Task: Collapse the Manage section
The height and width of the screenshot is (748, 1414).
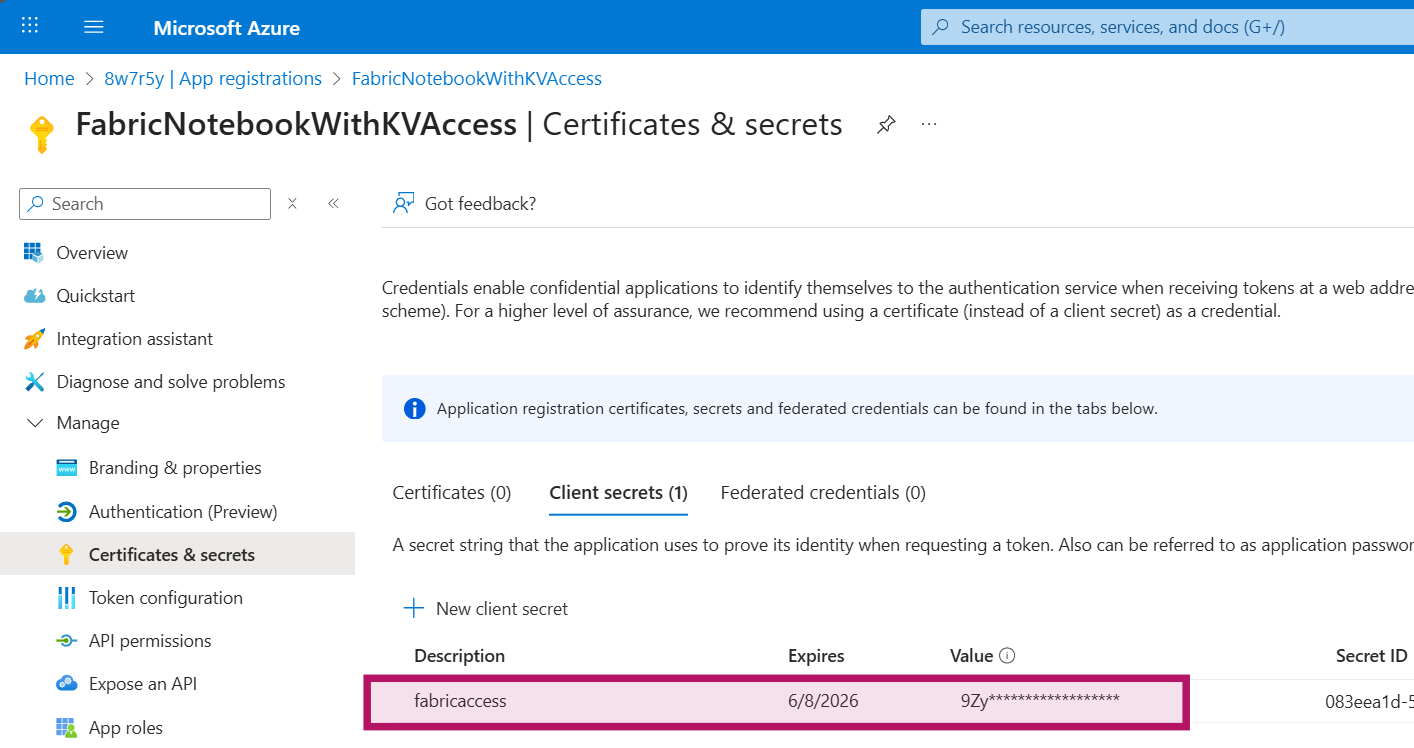Action: [x=36, y=423]
